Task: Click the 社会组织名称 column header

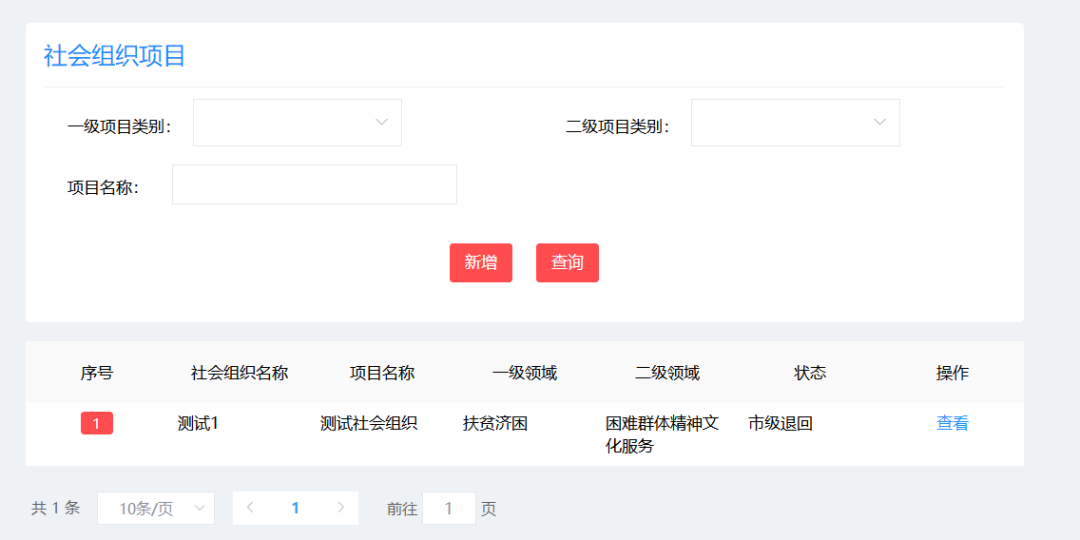Action: click(x=239, y=373)
